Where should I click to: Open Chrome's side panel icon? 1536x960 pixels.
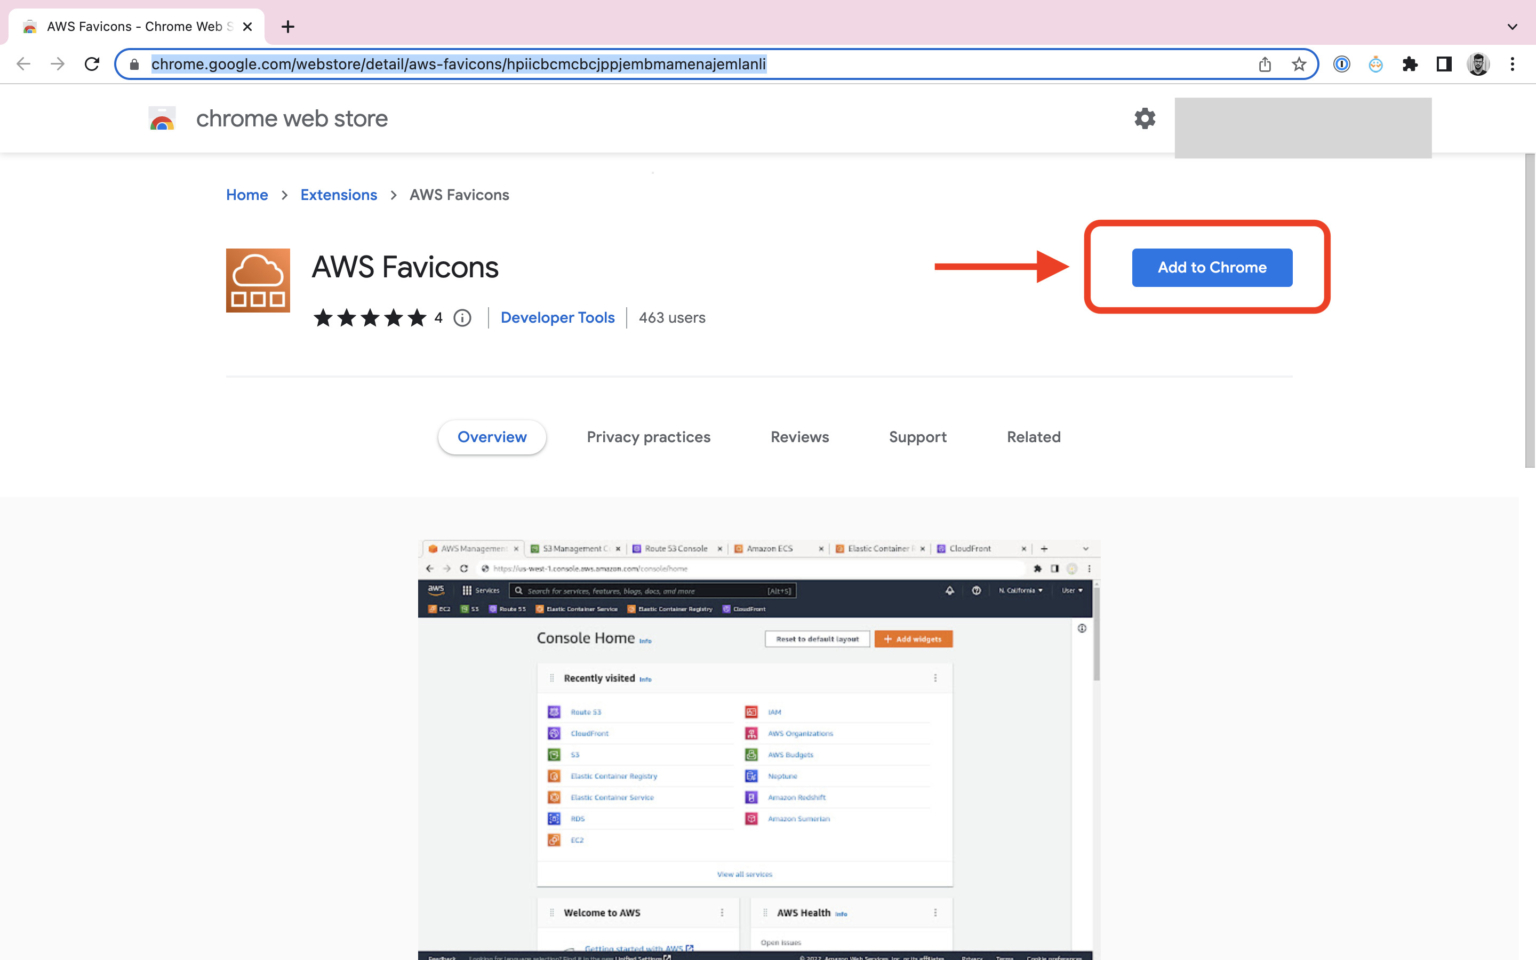[x=1444, y=63]
